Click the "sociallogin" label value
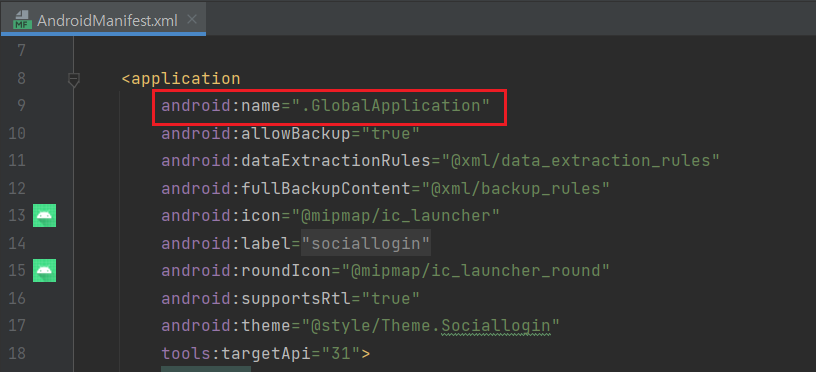Viewport: 816px width, 372px height. (x=366, y=243)
